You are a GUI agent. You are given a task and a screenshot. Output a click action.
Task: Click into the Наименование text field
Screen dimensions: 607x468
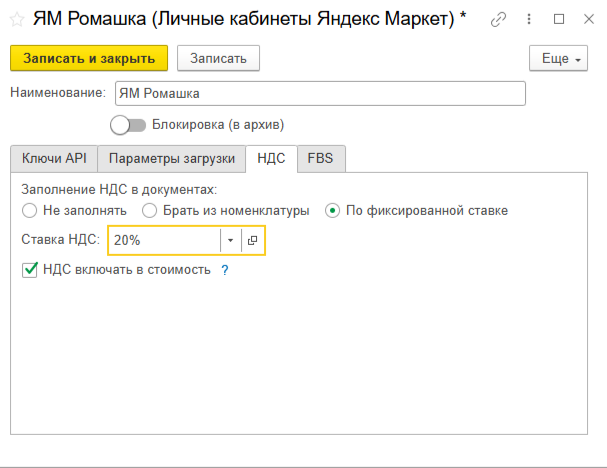[319, 93]
